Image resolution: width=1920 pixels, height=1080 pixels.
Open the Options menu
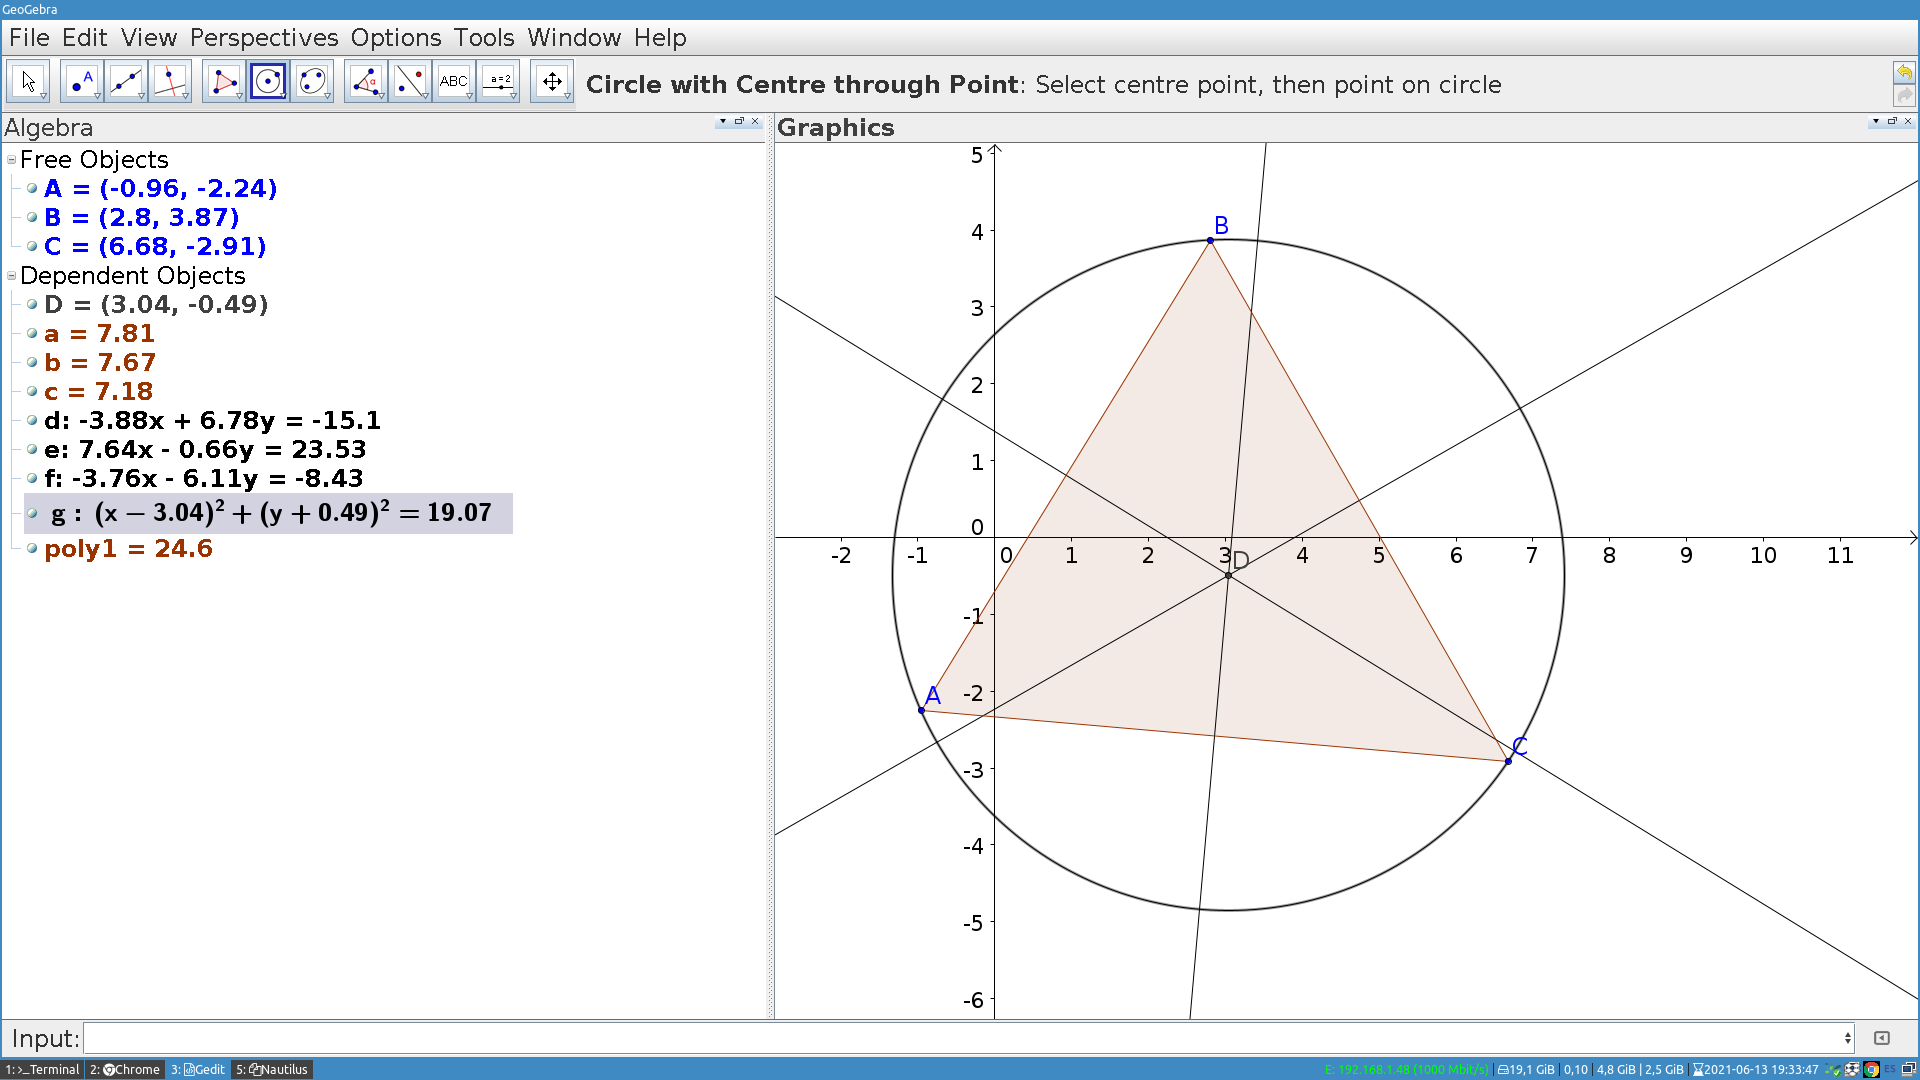pos(396,38)
